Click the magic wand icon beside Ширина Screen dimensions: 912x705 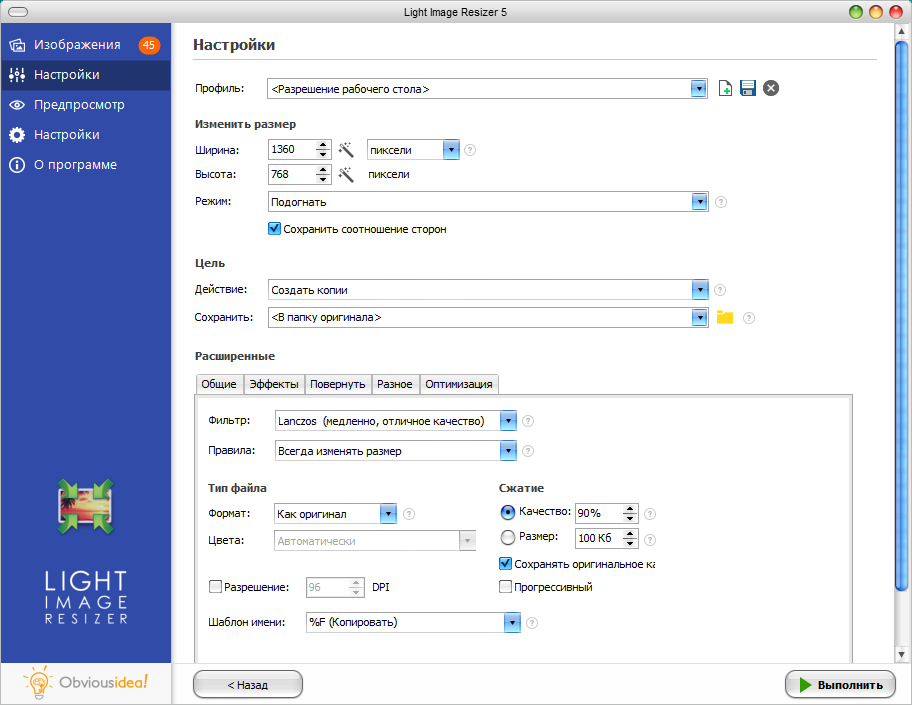pyautogui.click(x=346, y=150)
